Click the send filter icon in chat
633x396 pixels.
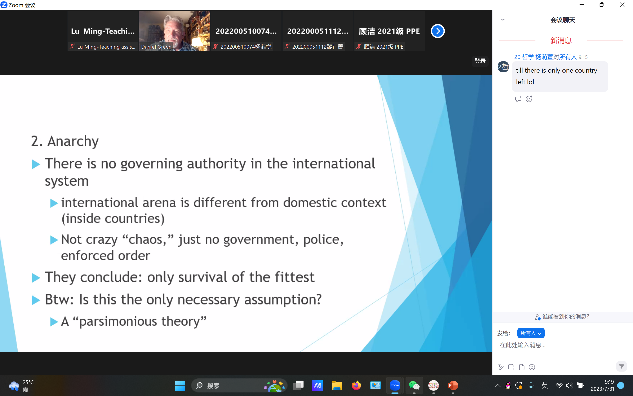click(621, 366)
